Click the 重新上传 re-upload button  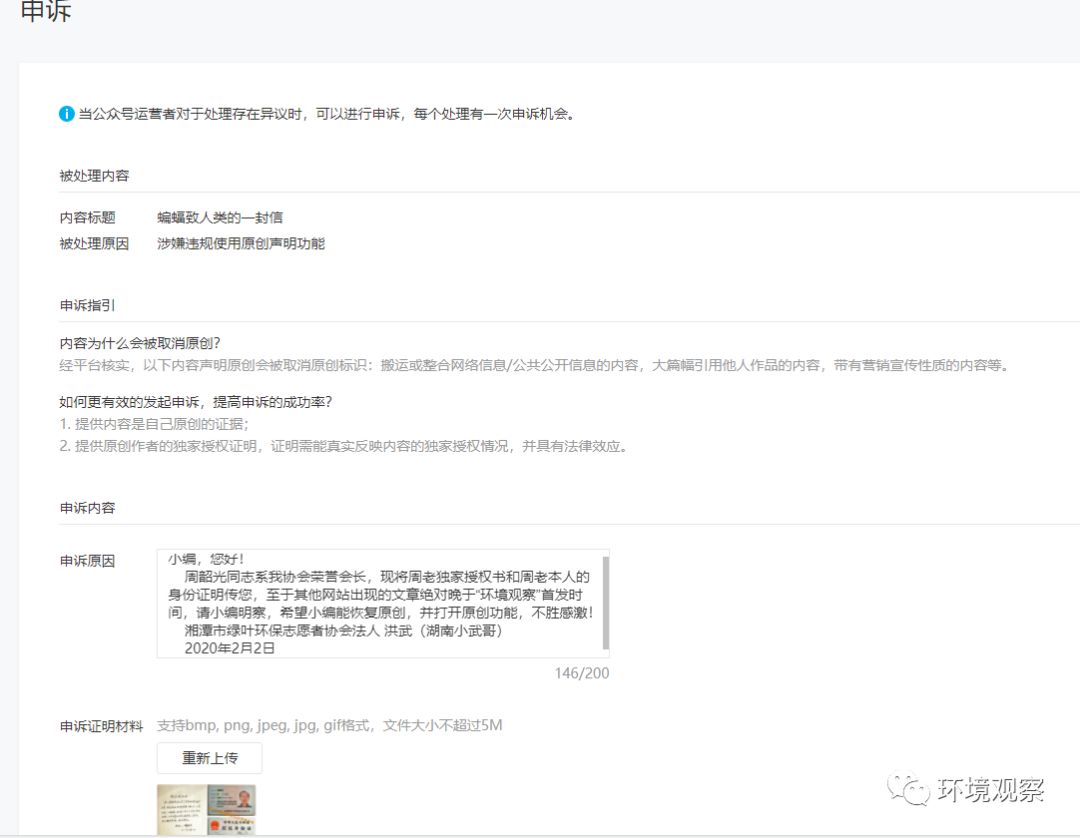coord(209,758)
